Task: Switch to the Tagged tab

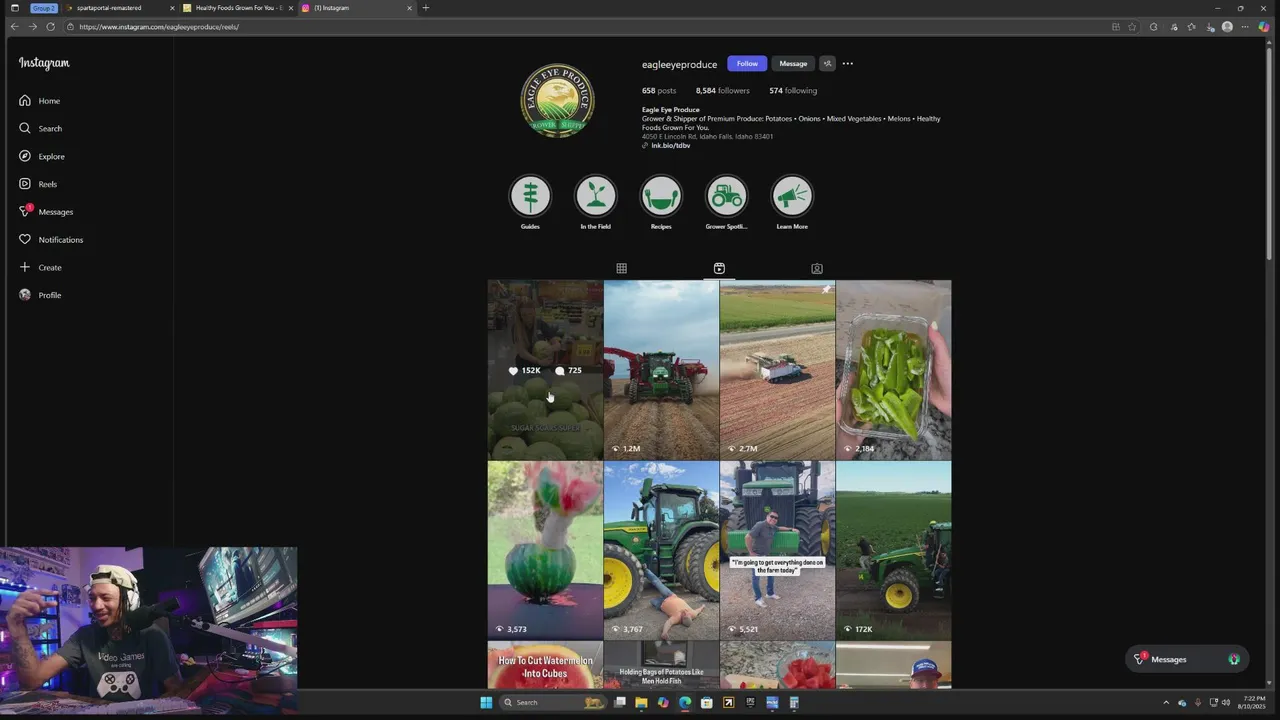Action: (x=817, y=268)
